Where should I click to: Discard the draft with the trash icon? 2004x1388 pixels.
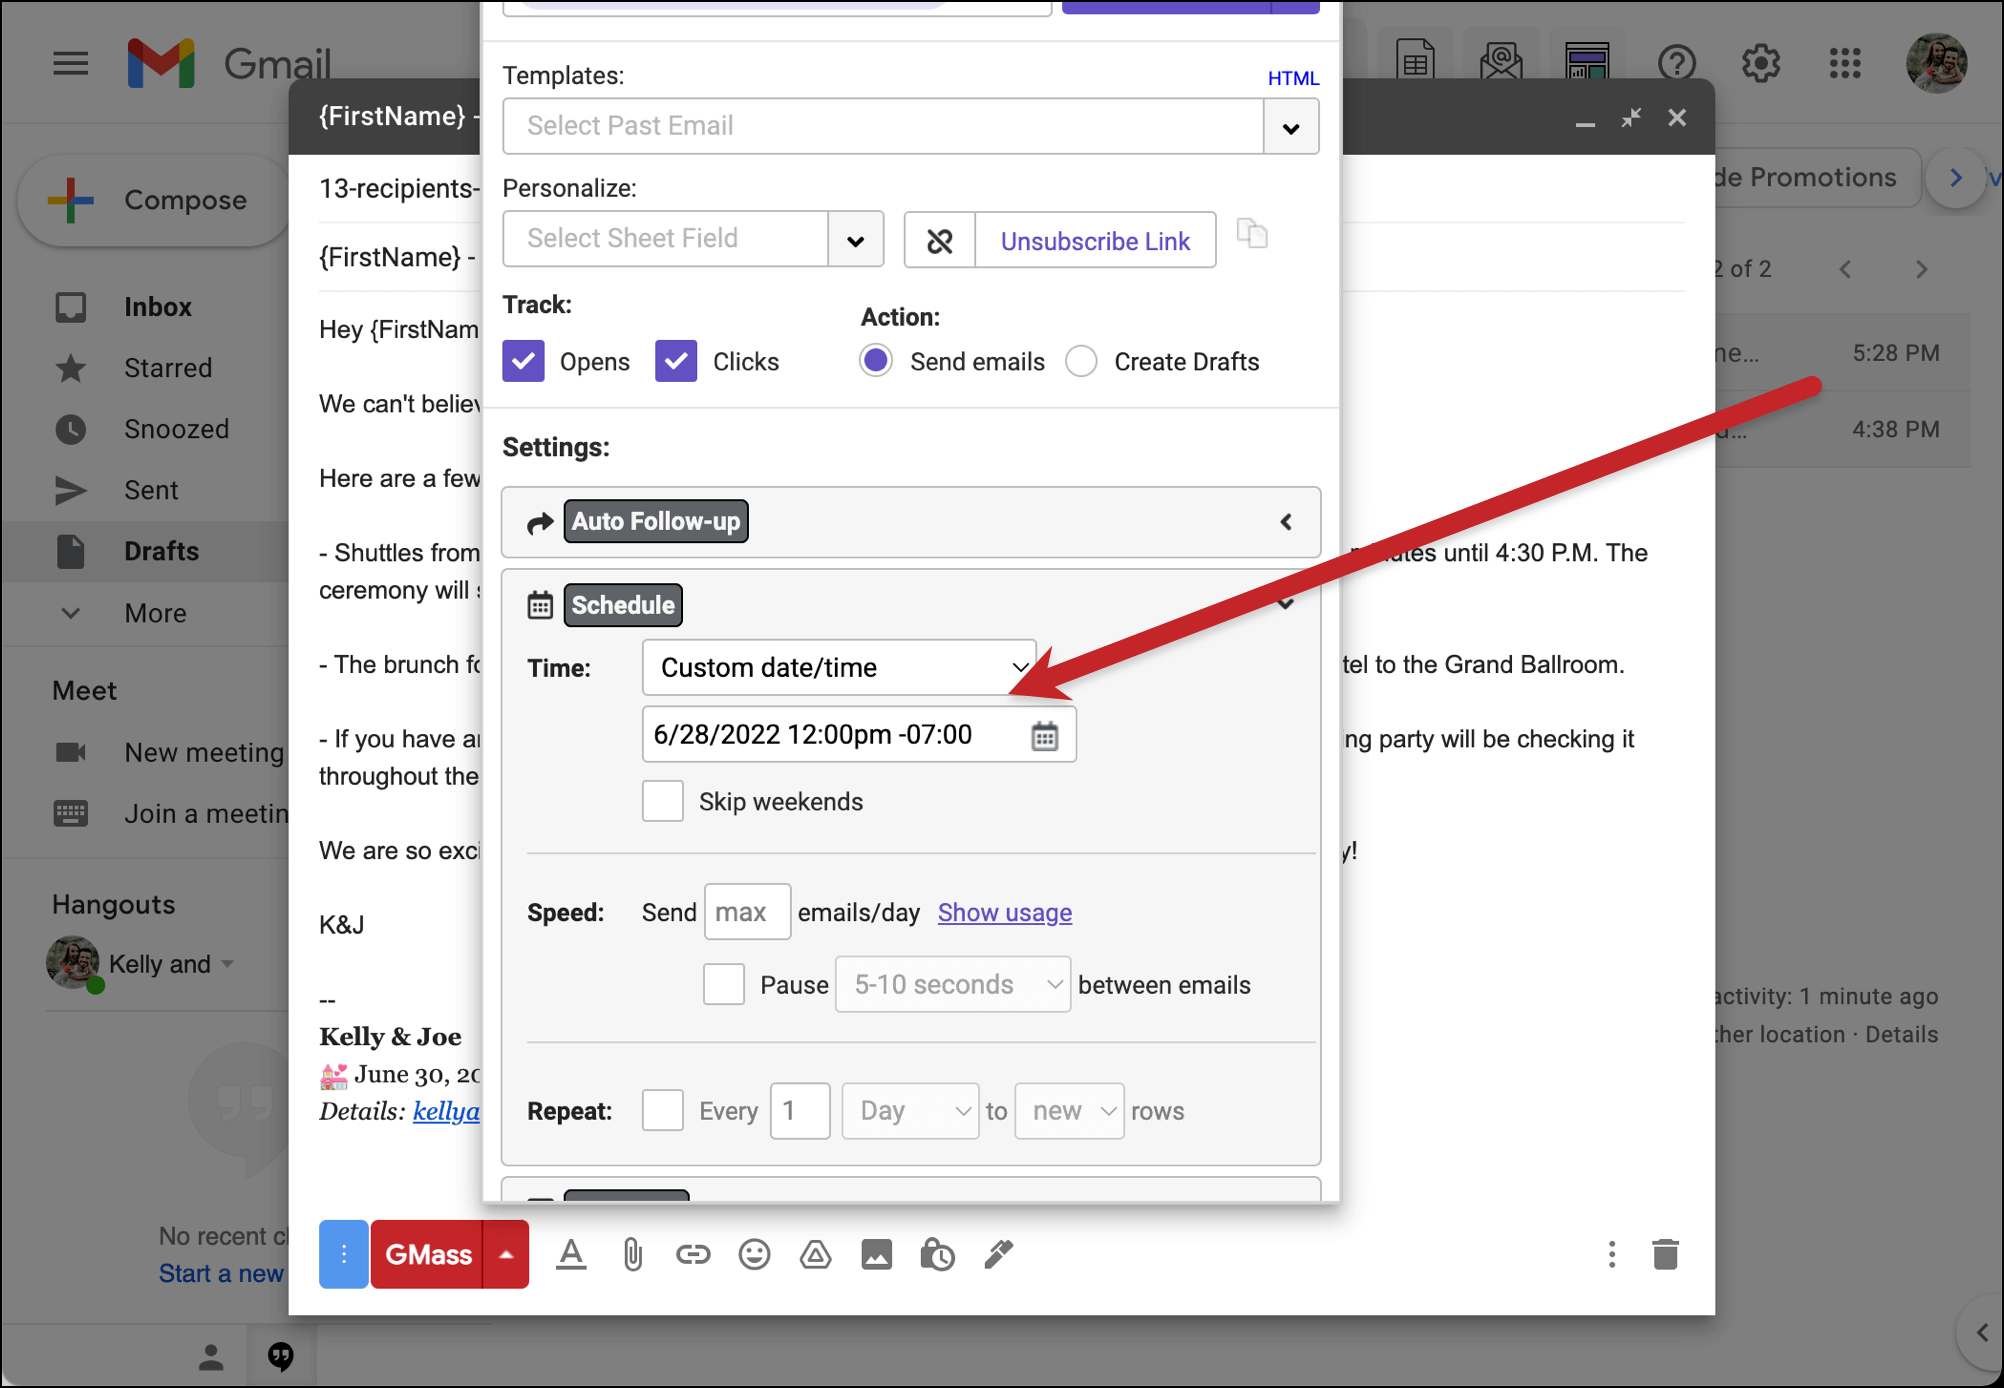tap(1665, 1254)
